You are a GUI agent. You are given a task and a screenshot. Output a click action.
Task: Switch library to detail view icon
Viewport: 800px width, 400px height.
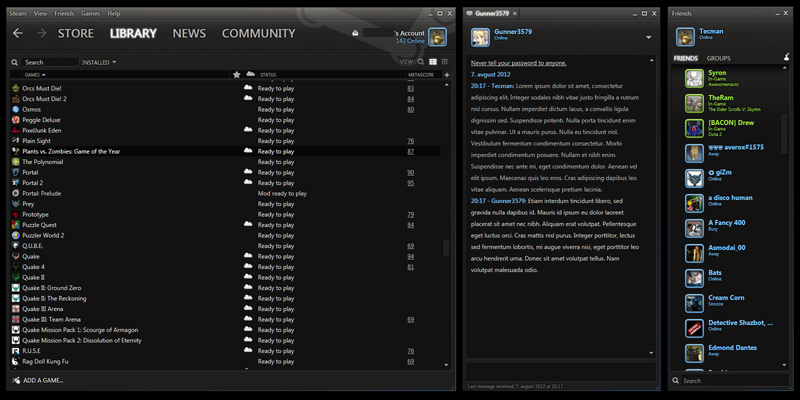(x=420, y=62)
